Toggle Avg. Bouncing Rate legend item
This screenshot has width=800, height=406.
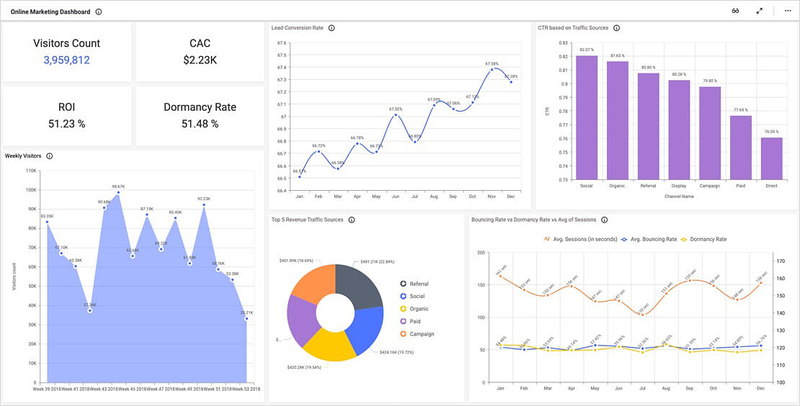648,239
